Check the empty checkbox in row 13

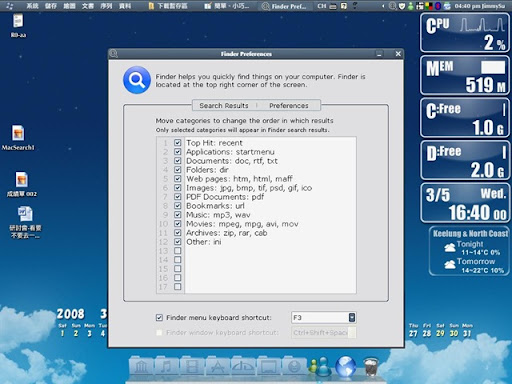coord(177,251)
